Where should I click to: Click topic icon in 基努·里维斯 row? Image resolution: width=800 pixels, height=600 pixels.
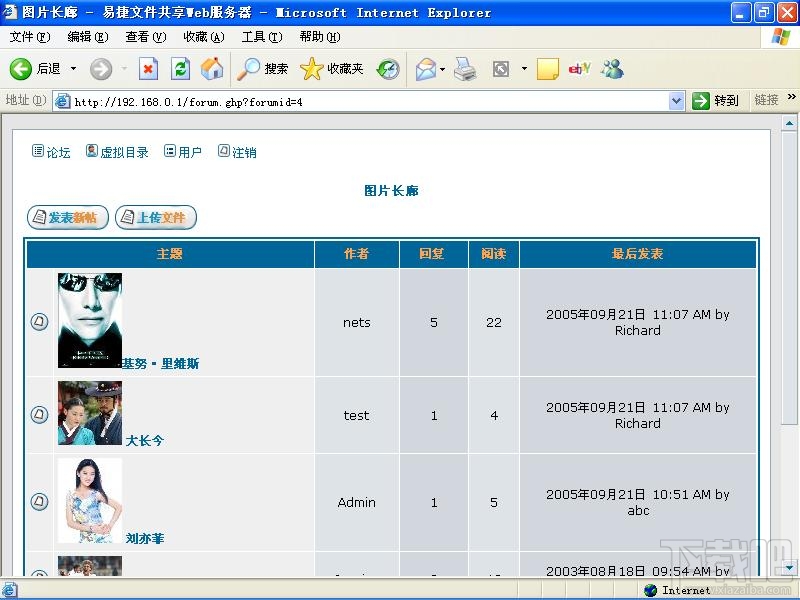[39, 321]
